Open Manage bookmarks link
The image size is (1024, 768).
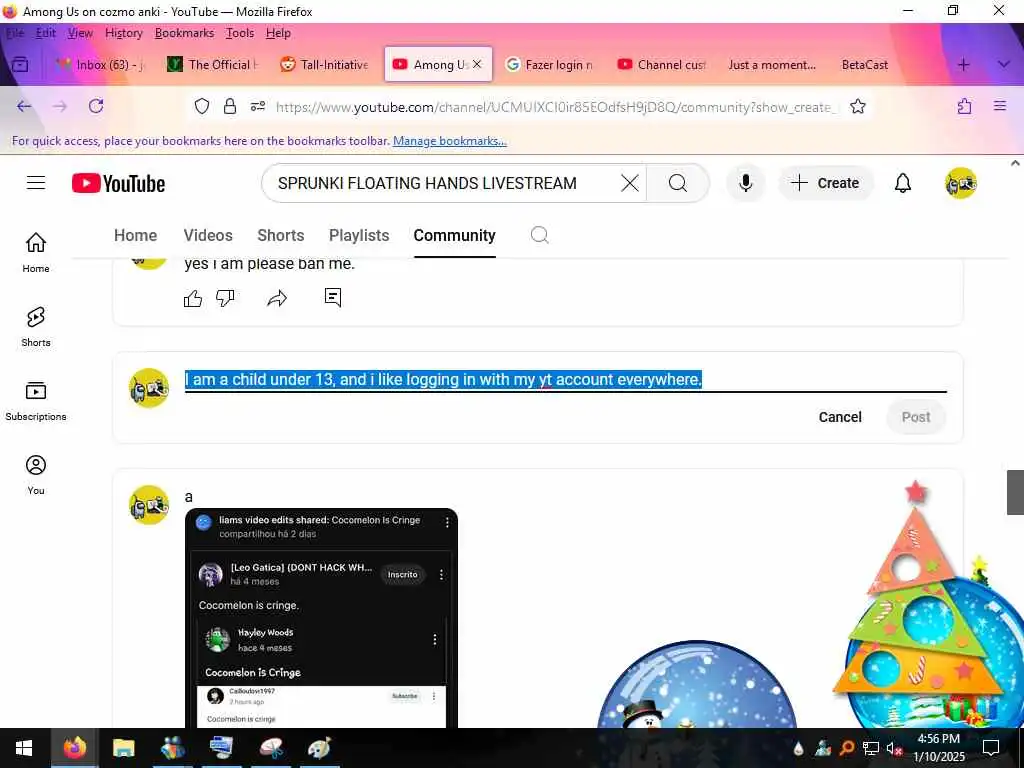[449, 141]
